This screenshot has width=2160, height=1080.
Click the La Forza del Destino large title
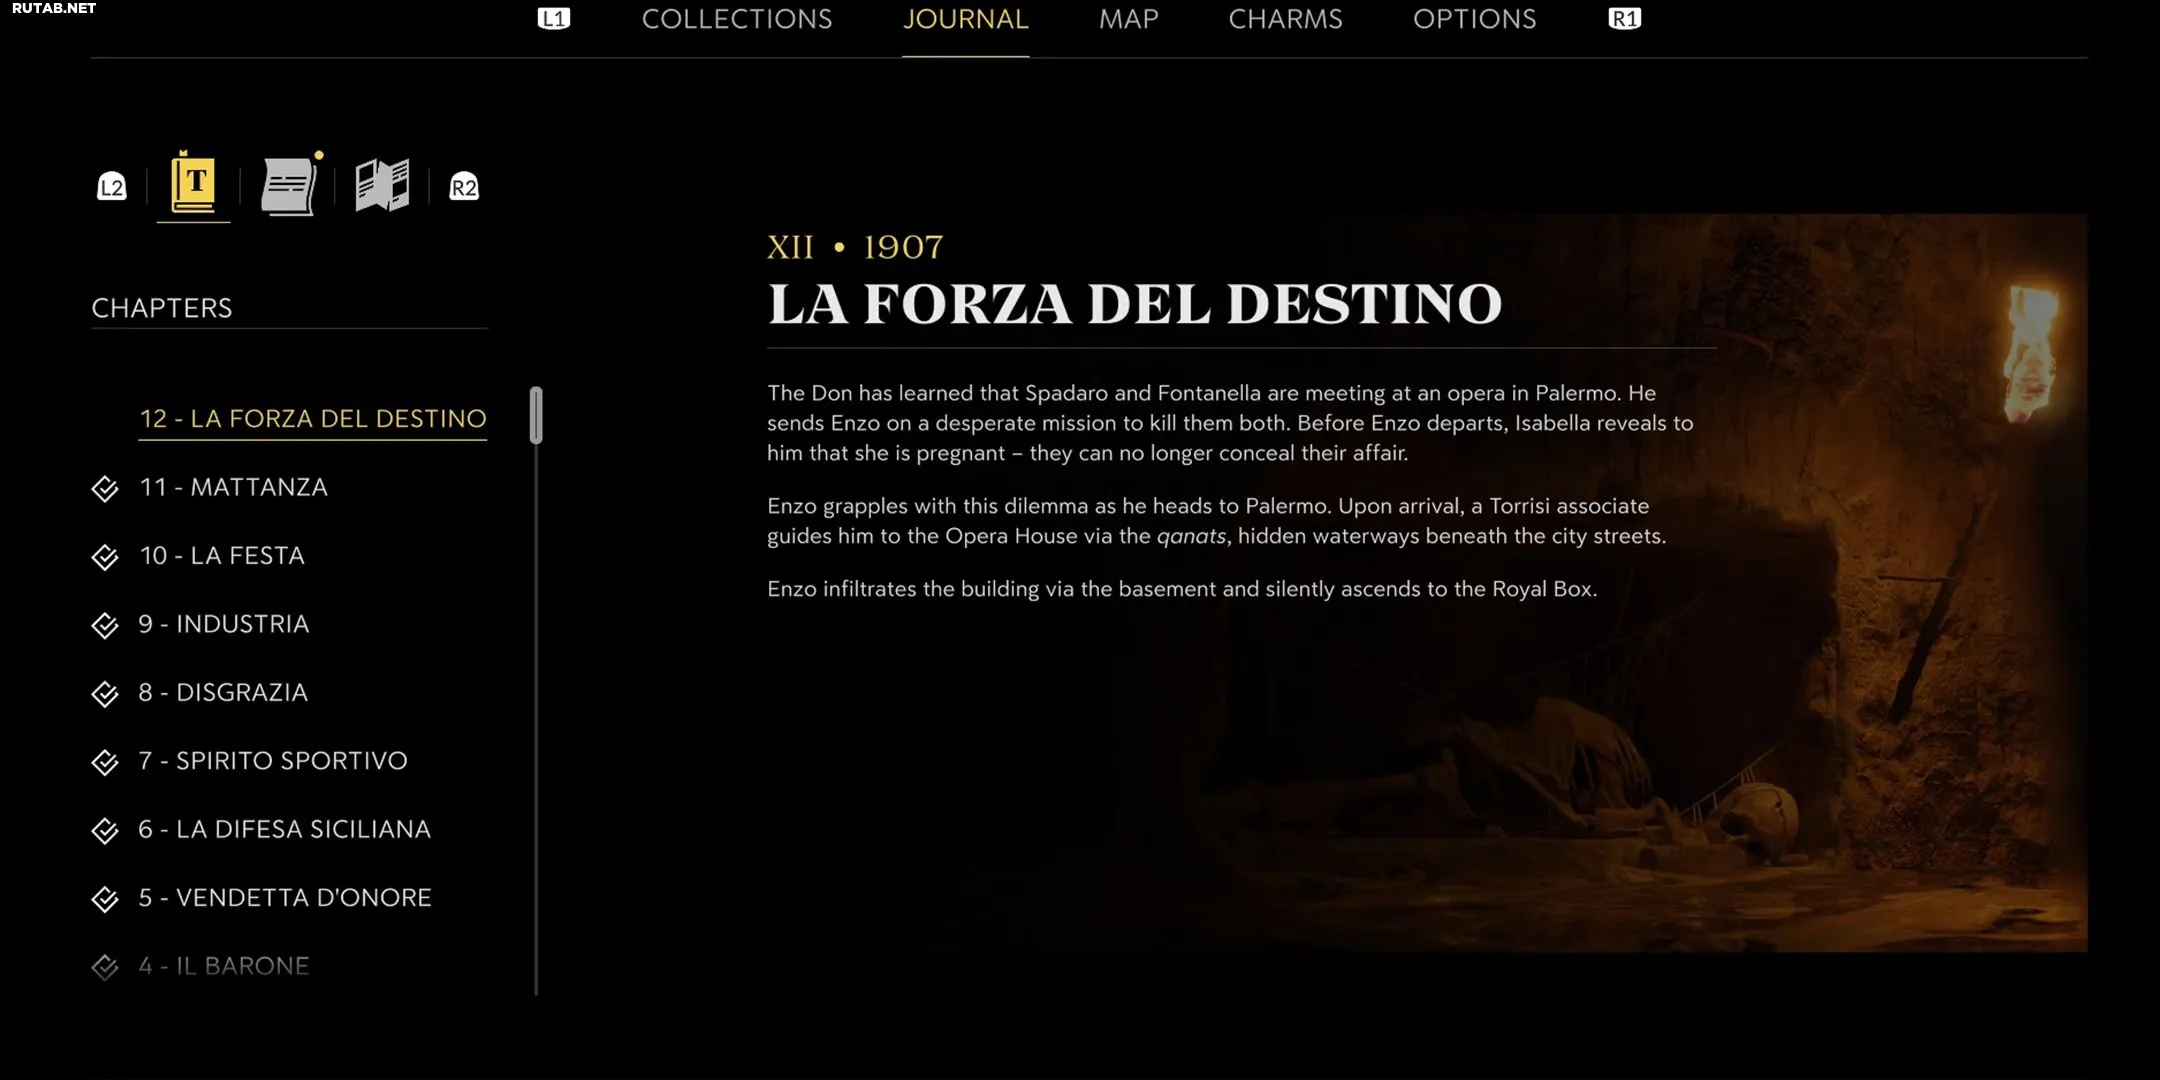point(1135,304)
